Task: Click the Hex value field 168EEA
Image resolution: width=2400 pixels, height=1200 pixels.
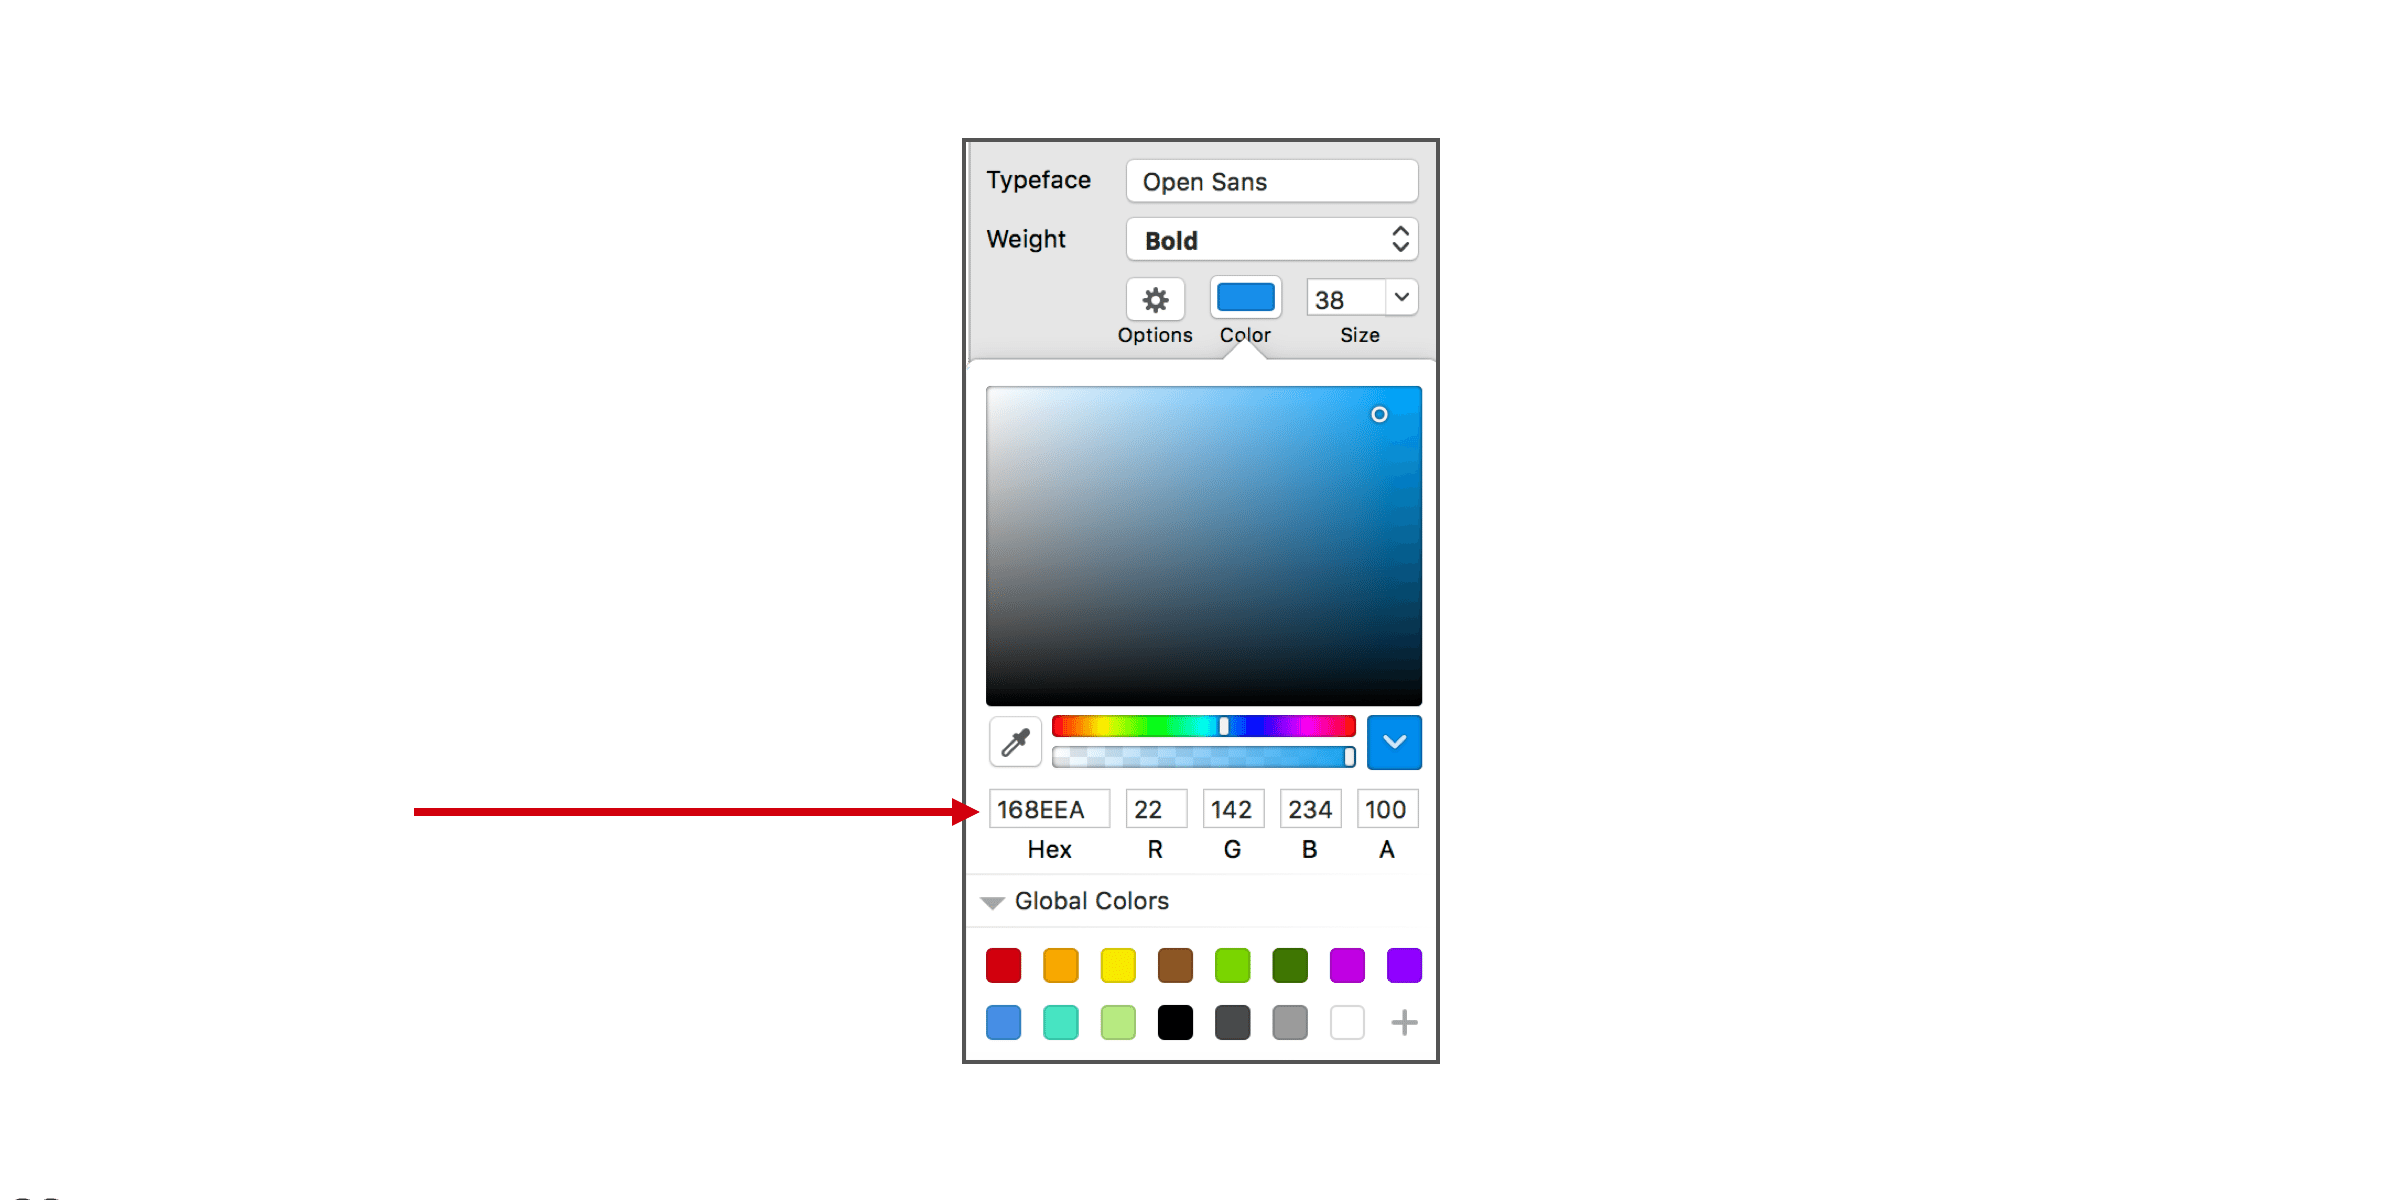Action: tap(1049, 809)
